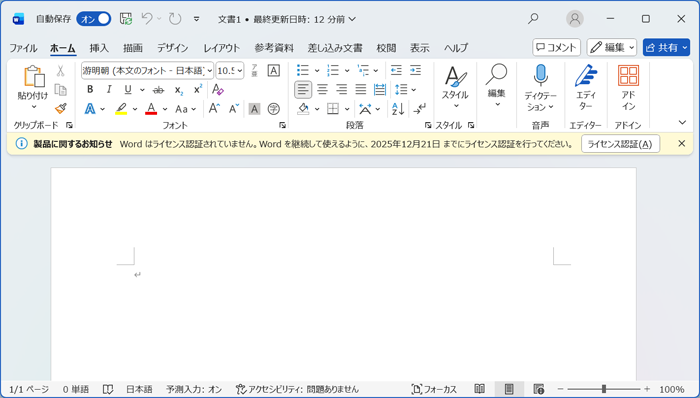Expand the bullet list options arrow
The width and height of the screenshot is (700, 398).
click(317, 70)
